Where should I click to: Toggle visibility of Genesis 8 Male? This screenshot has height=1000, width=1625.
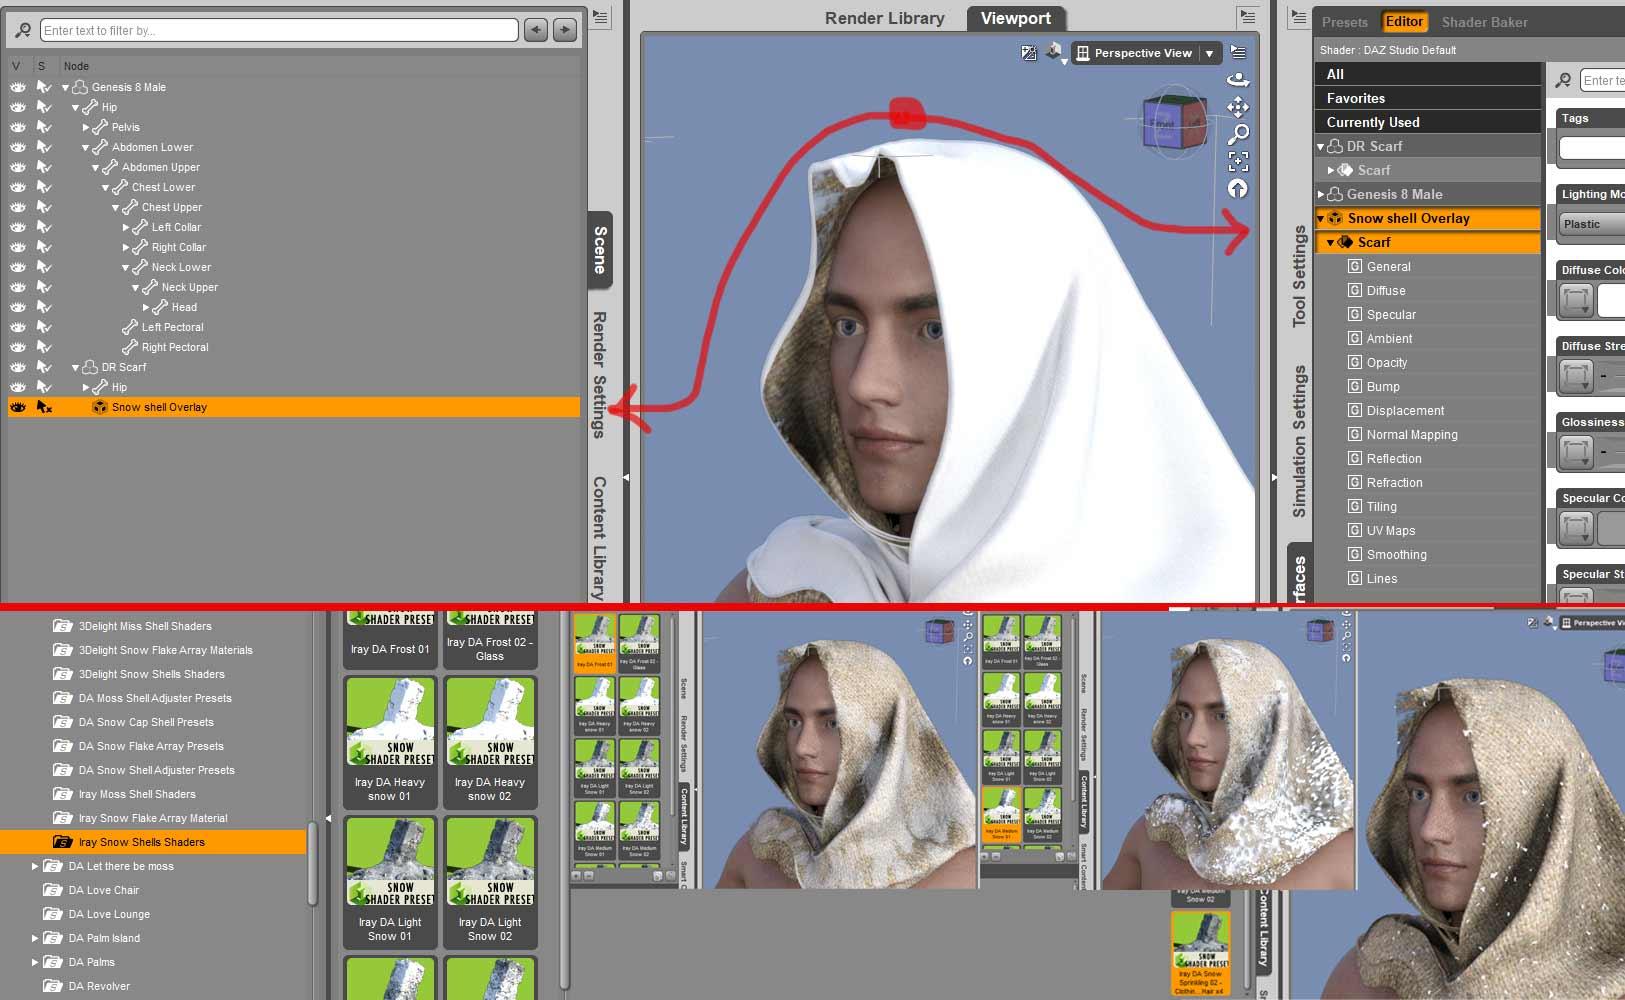click(18, 87)
